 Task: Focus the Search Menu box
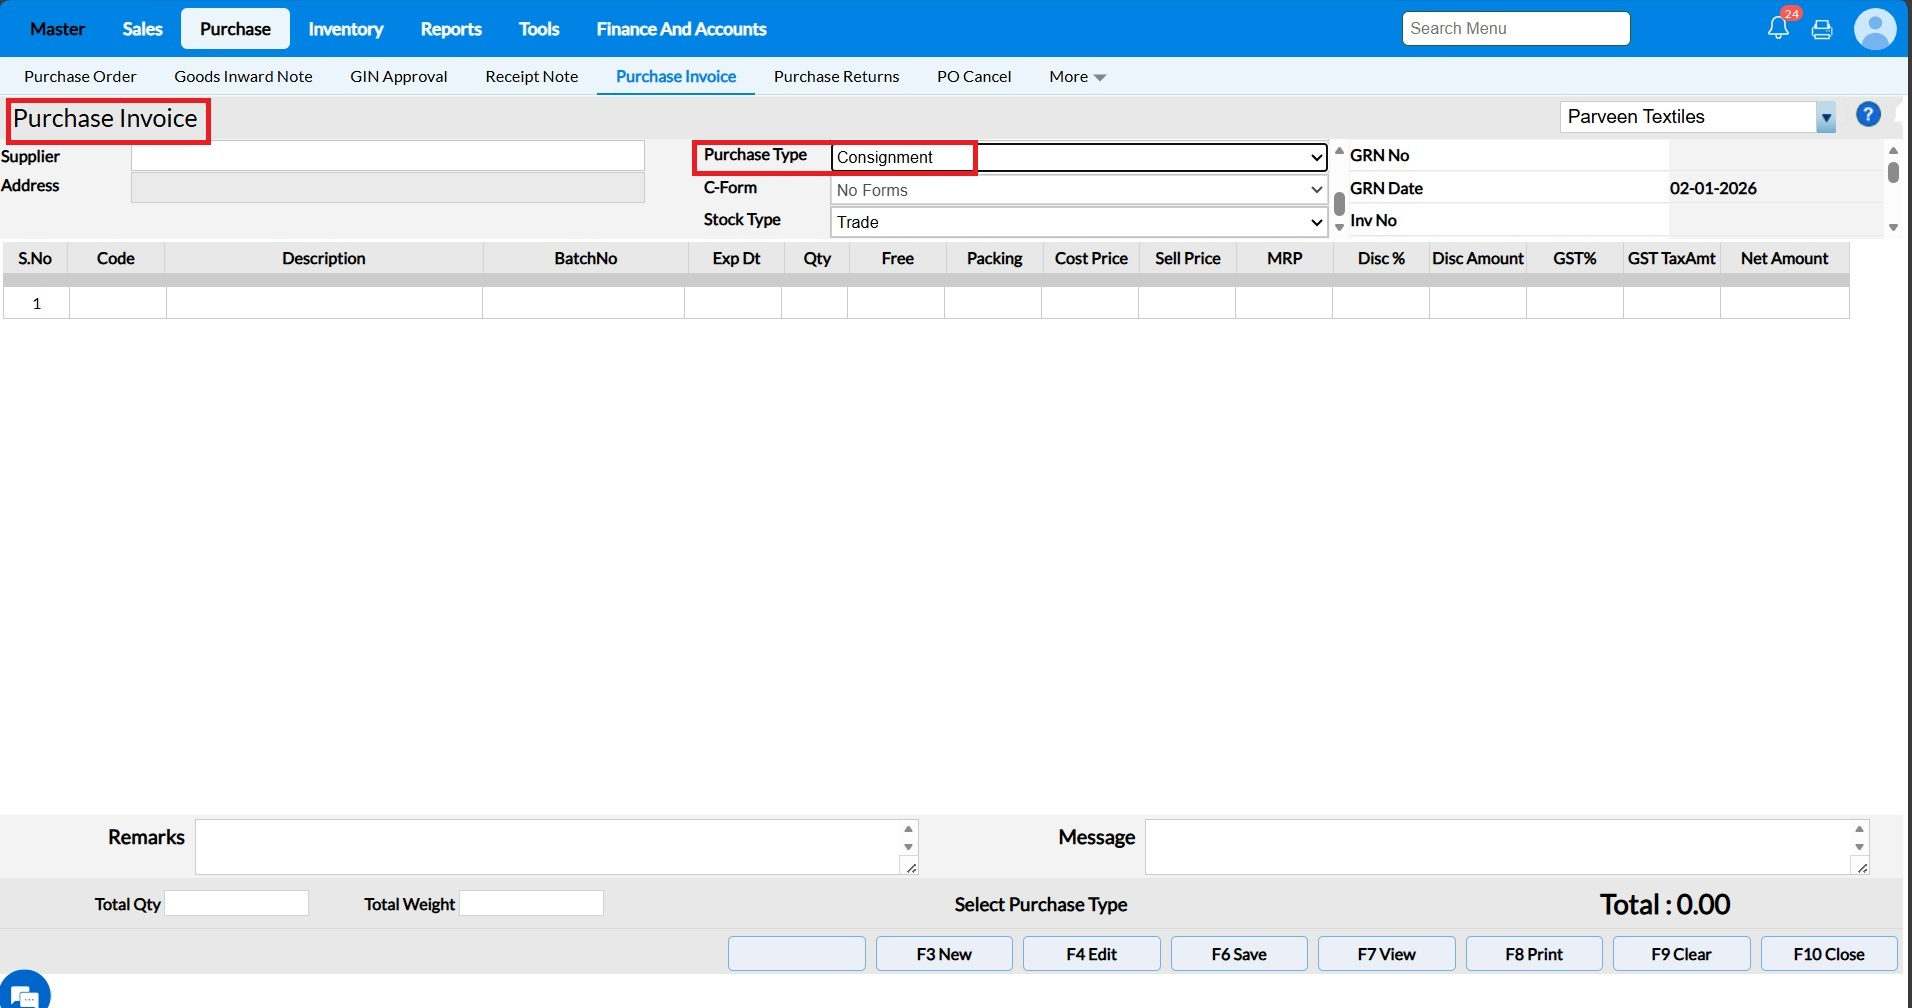click(1515, 29)
